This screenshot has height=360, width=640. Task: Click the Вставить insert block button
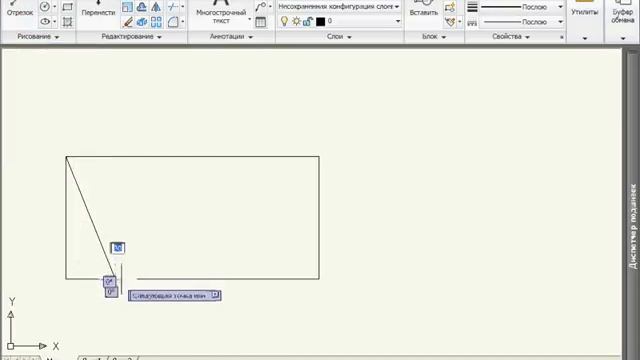tap(424, 9)
